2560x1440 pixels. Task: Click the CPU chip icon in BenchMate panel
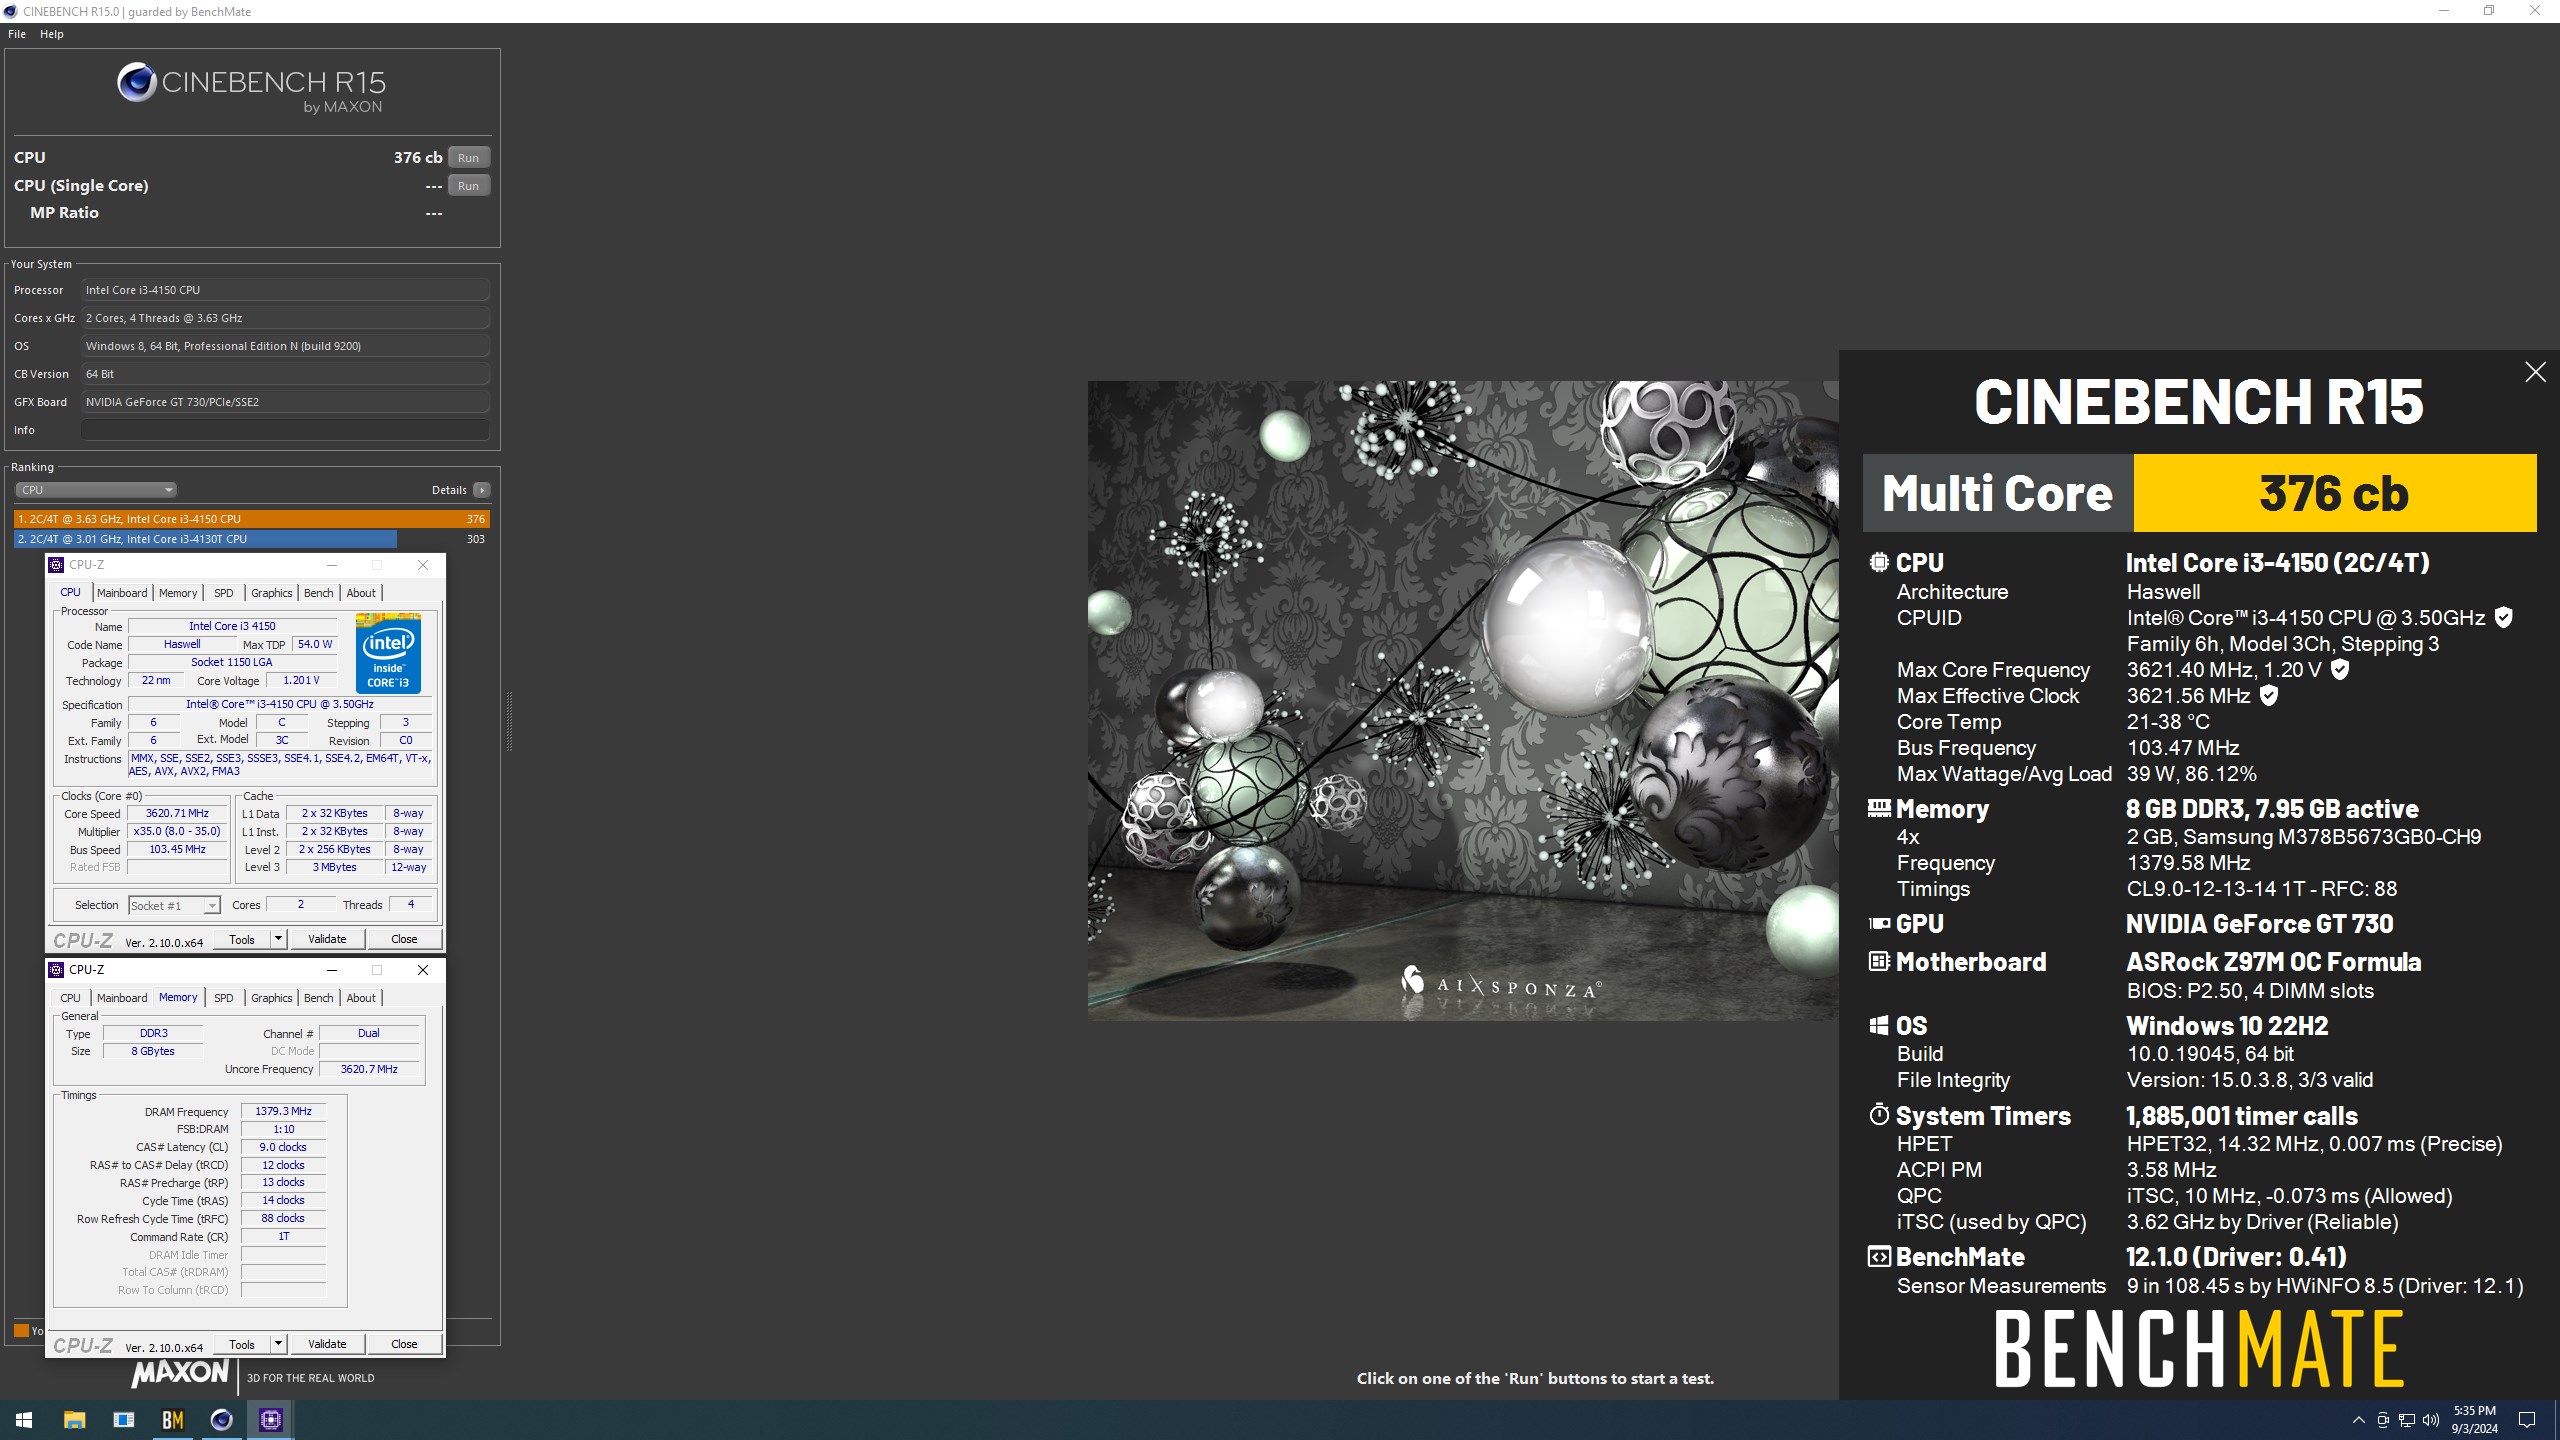click(1879, 562)
